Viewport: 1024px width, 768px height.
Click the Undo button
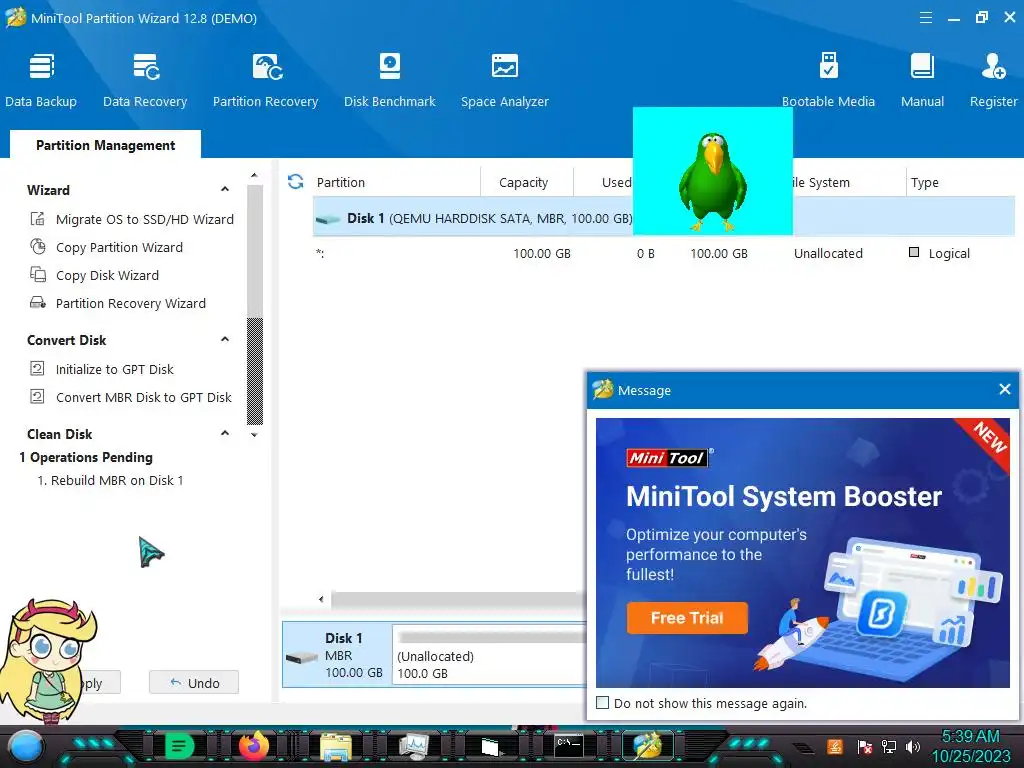(x=194, y=682)
